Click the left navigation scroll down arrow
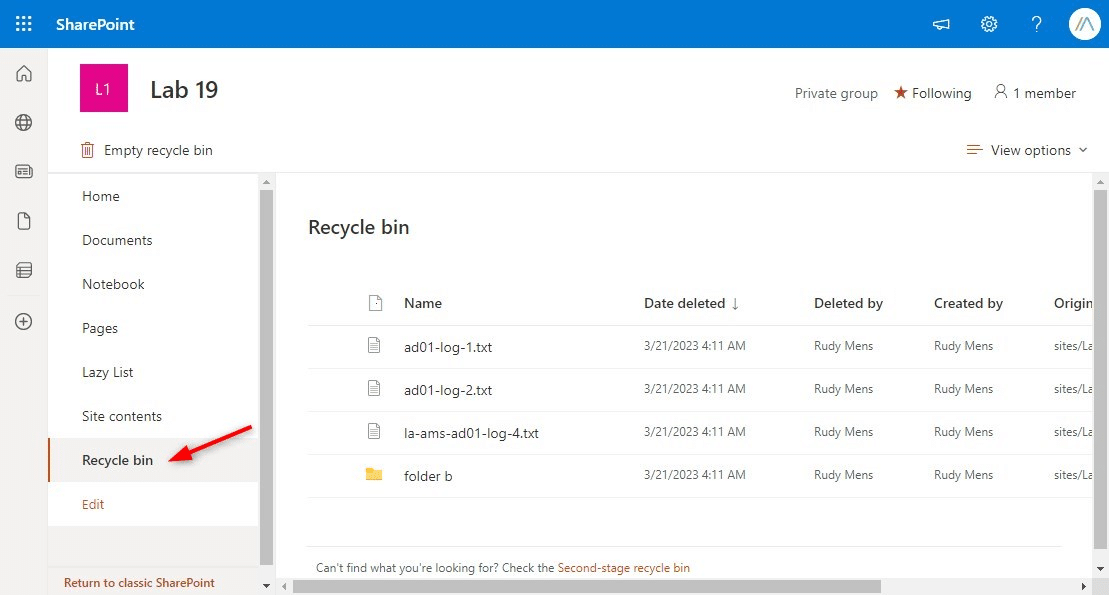This screenshot has width=1109, height=595. coord(266,586)
